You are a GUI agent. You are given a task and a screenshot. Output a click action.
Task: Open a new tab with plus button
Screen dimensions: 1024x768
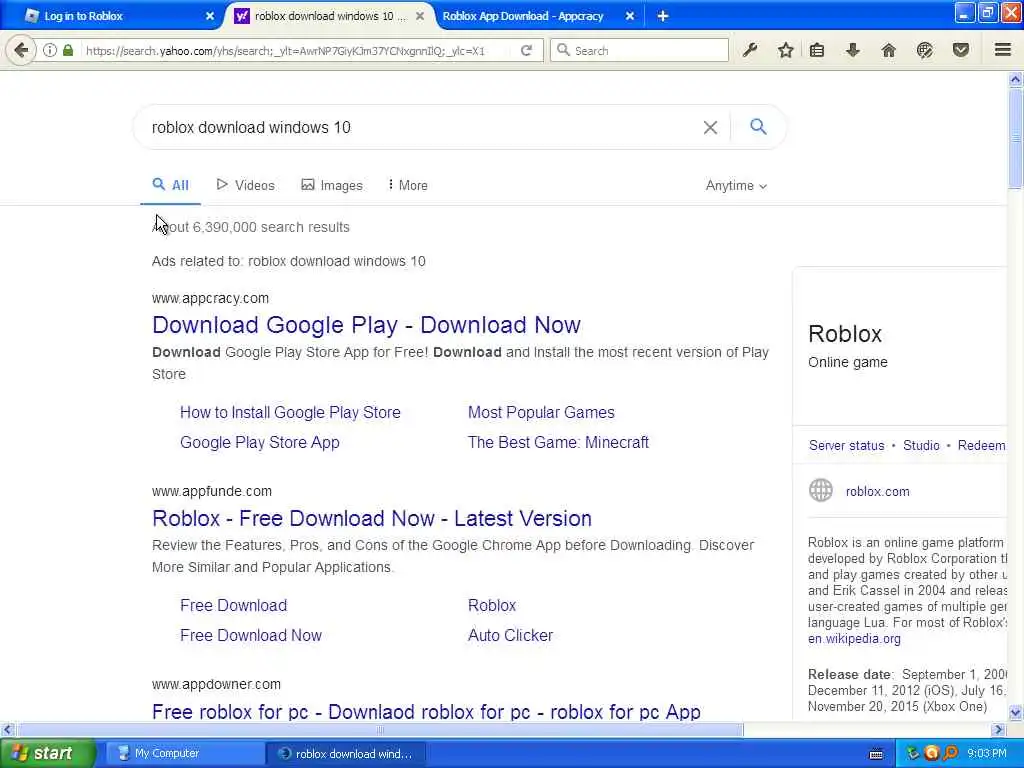[663, 16]
